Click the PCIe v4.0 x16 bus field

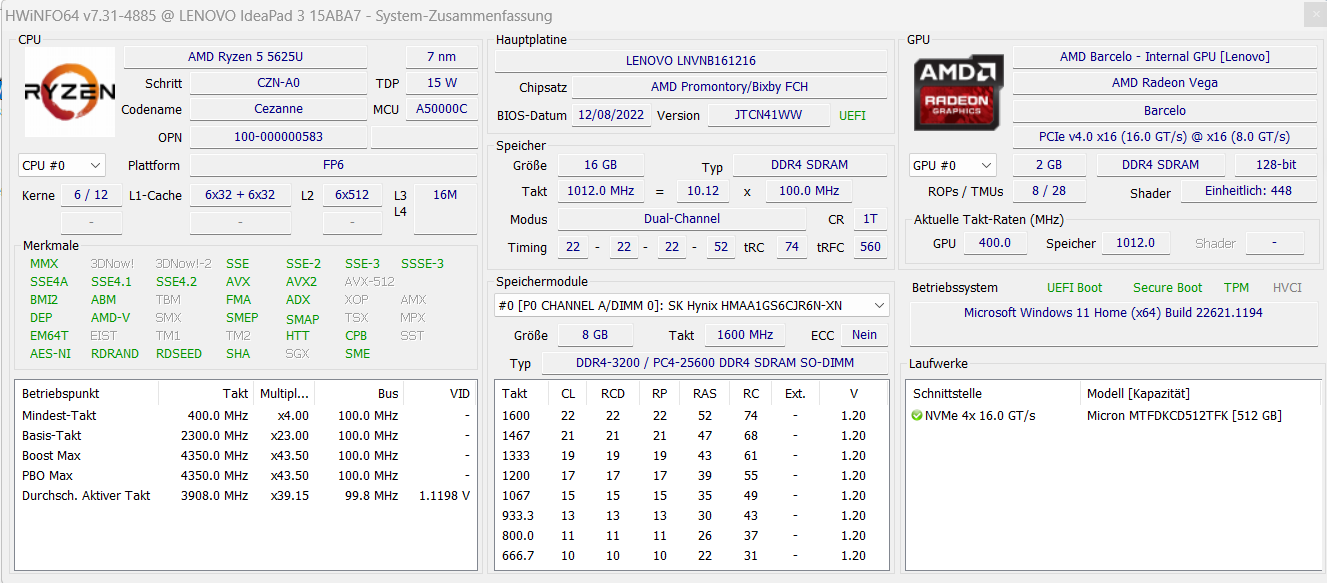1165,137
